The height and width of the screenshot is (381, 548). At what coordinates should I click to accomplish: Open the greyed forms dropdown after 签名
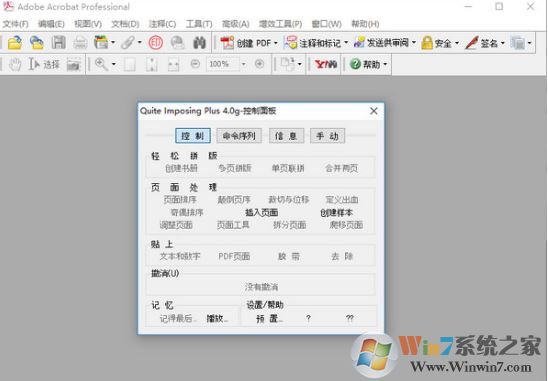pos(529,43)
